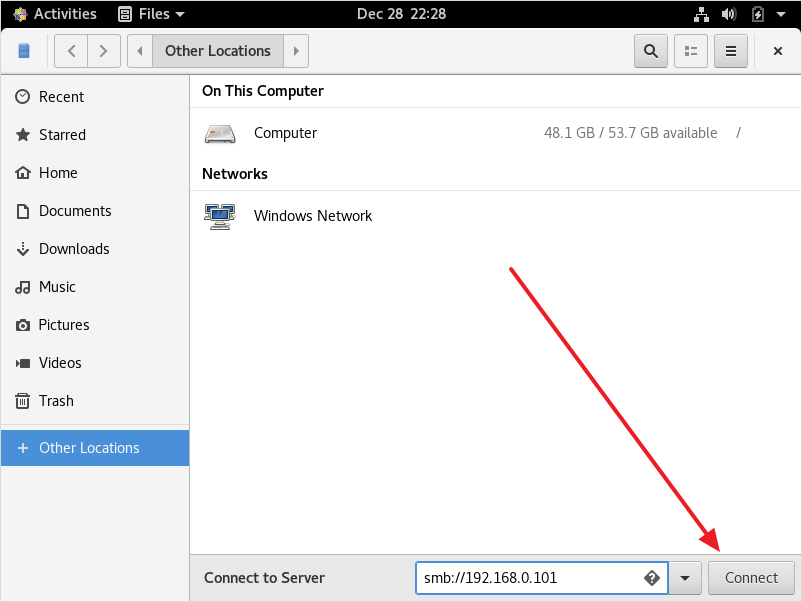Expand recent servers dropdown arrow

[x=685, y=578]
